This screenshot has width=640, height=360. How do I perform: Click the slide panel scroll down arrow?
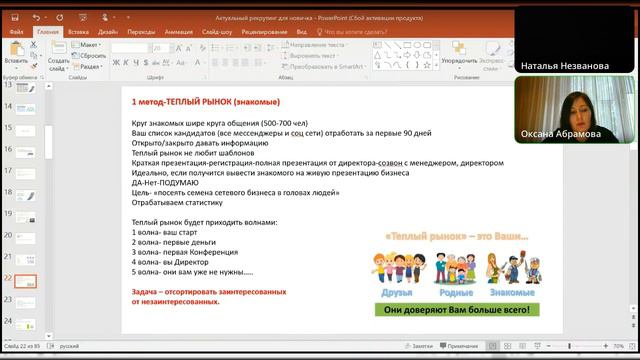point(49,336)
